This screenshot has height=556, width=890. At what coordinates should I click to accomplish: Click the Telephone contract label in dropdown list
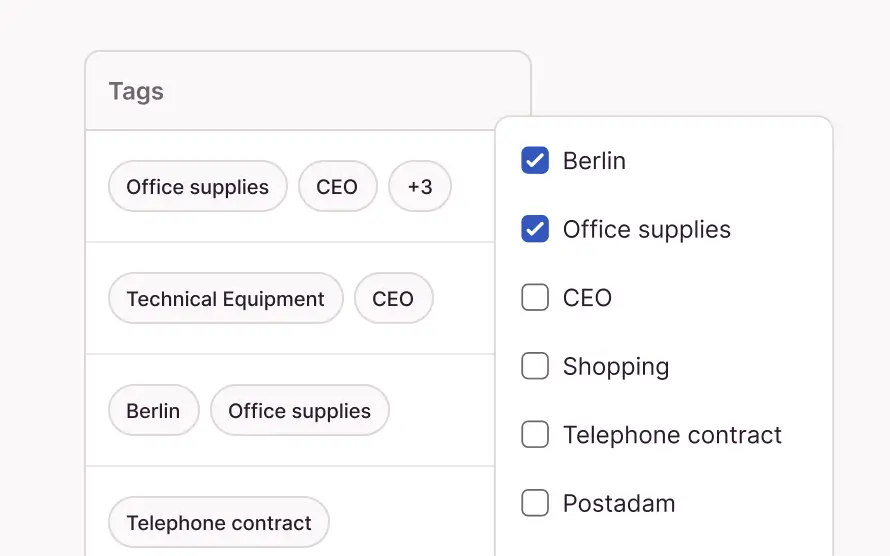(672, 435)
